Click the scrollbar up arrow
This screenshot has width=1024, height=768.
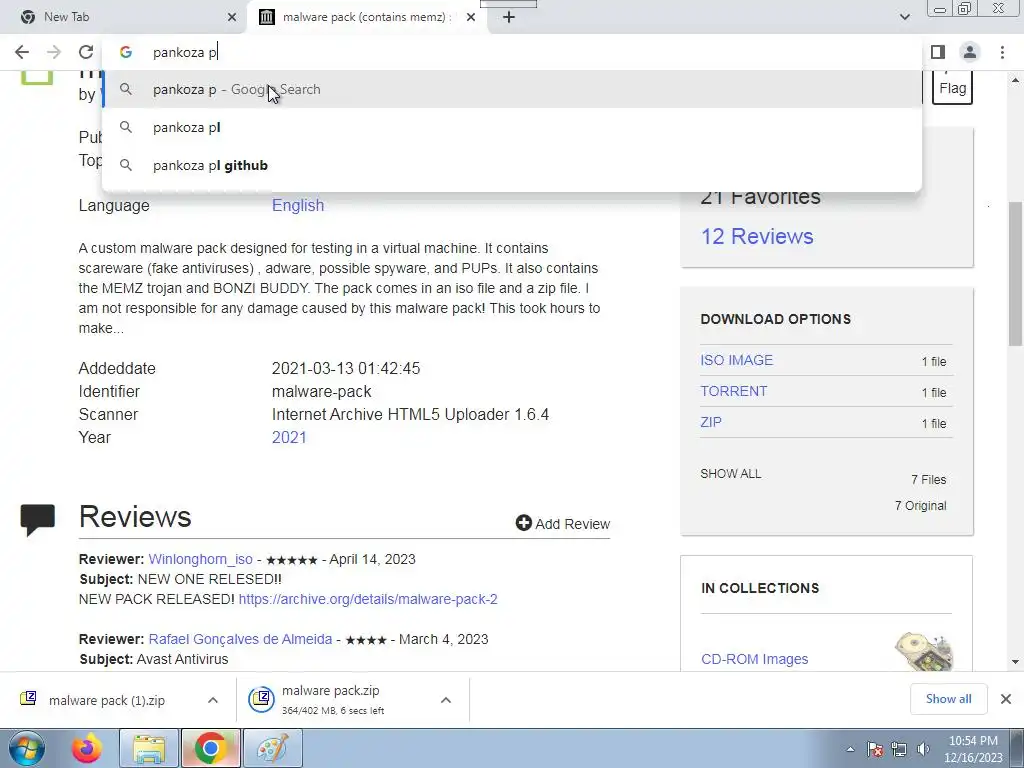tap(1015, 80)
